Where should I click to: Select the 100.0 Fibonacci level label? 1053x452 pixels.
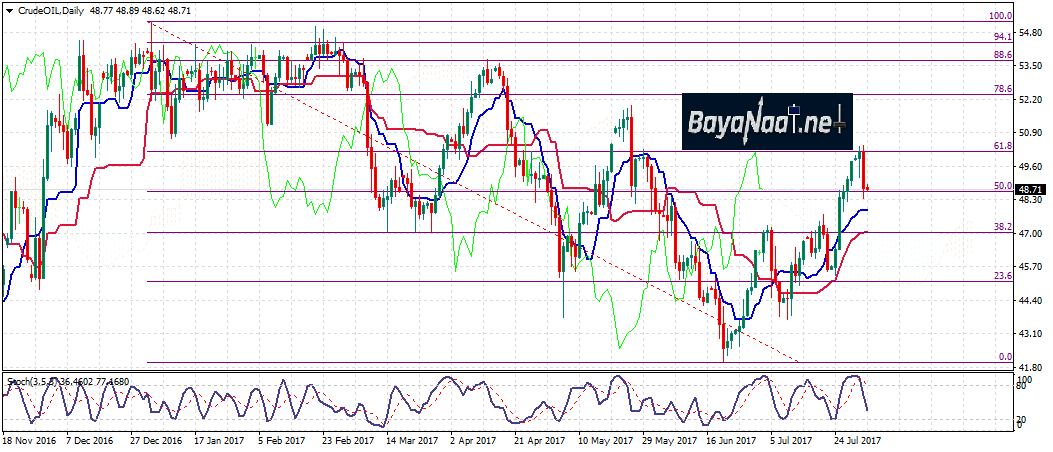click(x=1000, y=16)
